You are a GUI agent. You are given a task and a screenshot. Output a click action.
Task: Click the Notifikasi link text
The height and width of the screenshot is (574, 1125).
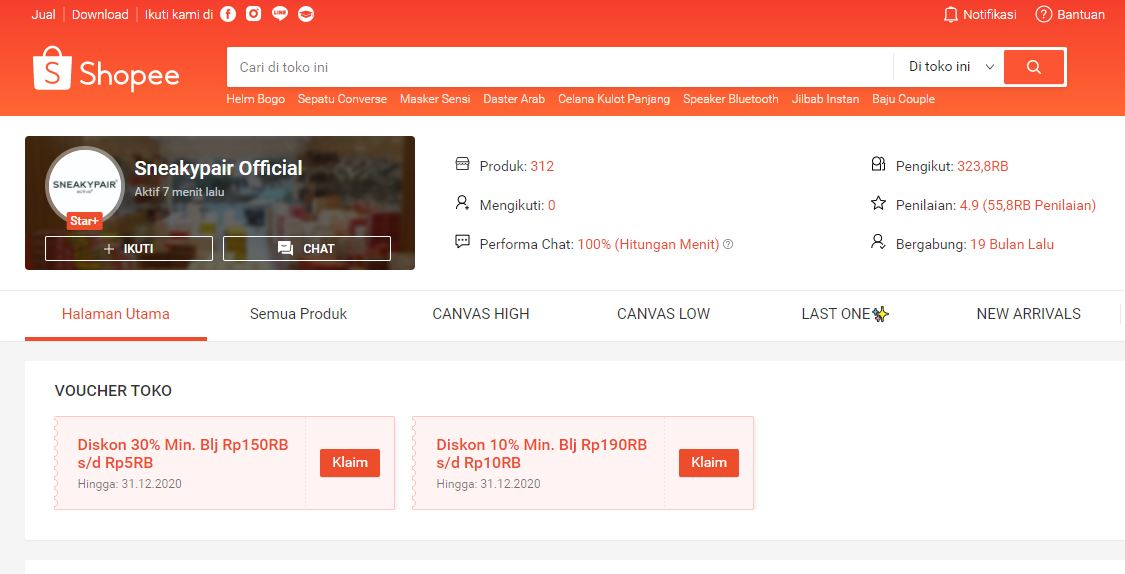coord(989,14)
